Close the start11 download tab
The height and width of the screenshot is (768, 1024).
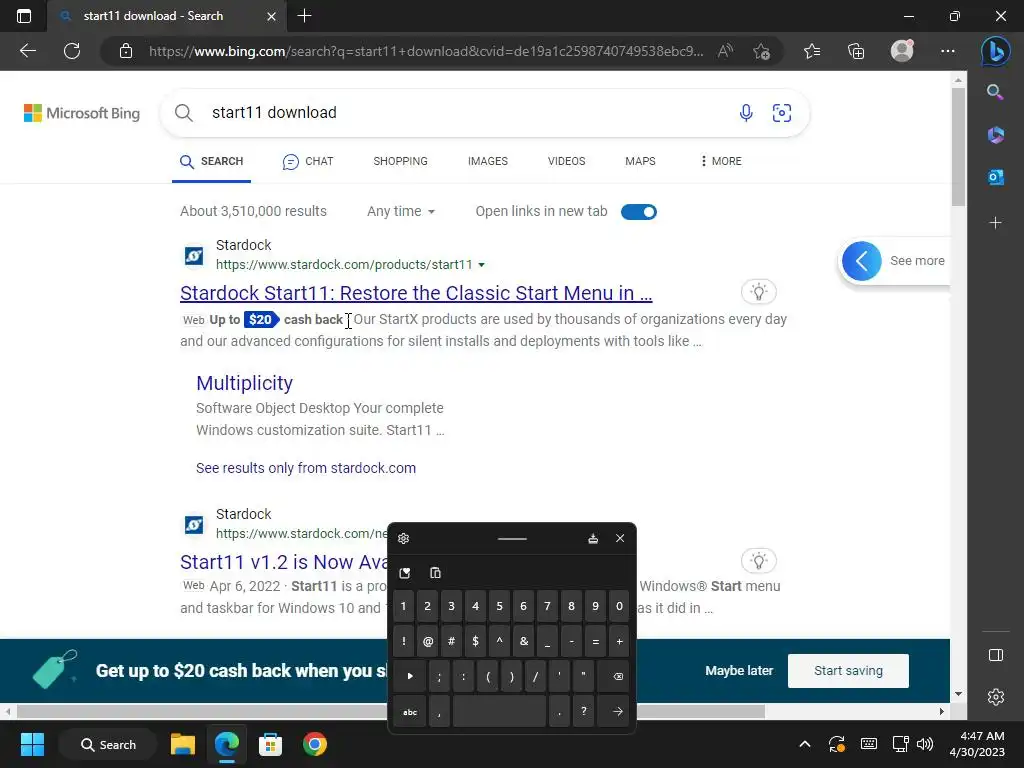272,16
